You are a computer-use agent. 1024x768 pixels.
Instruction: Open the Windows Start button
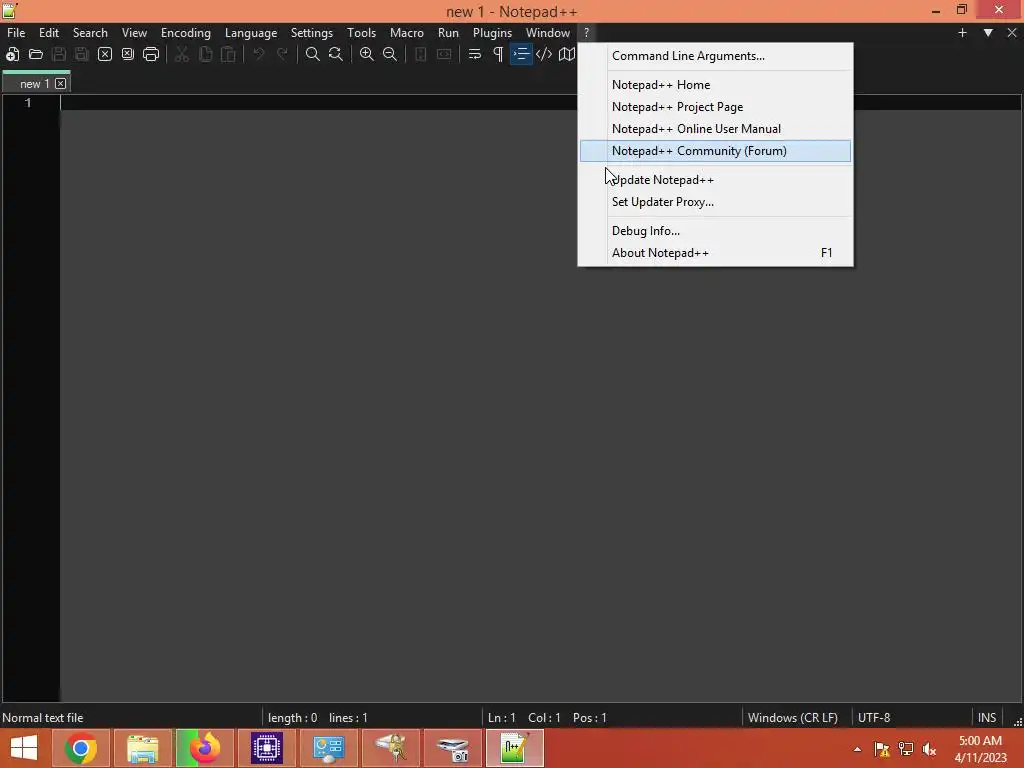pyautogui.click(x=24, y=748)
